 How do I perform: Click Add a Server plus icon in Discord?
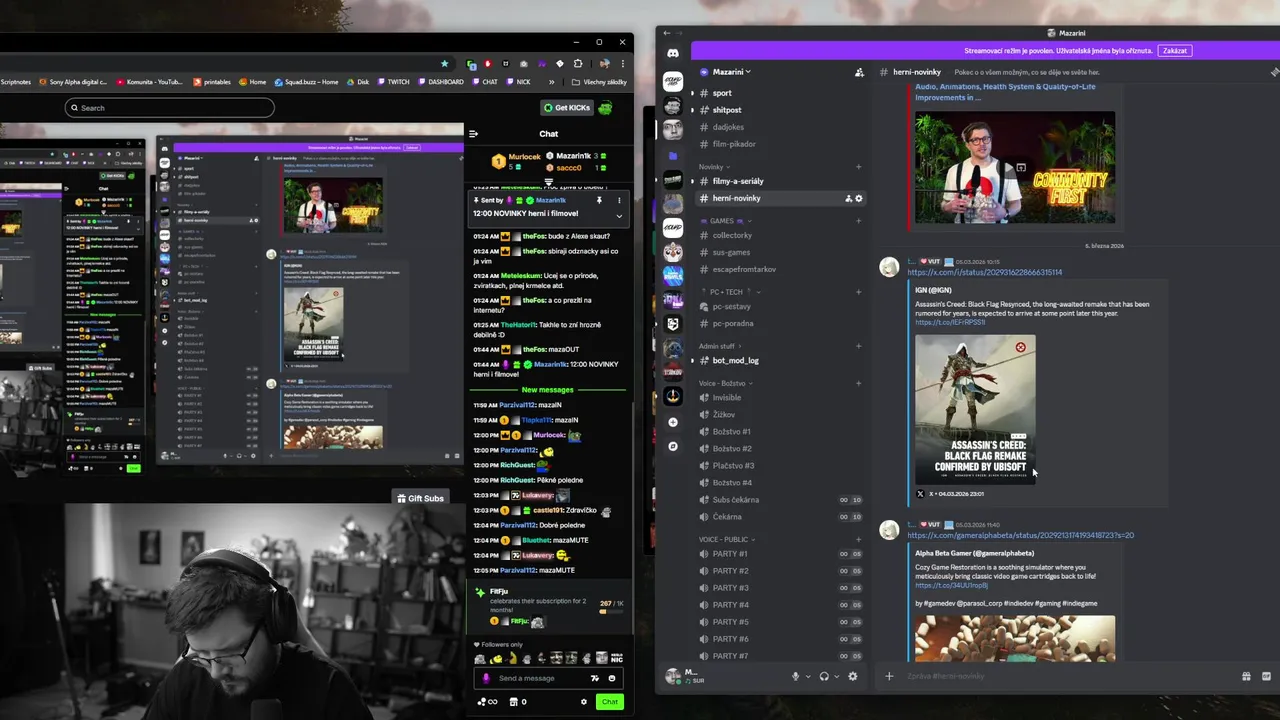coord(673,422)
